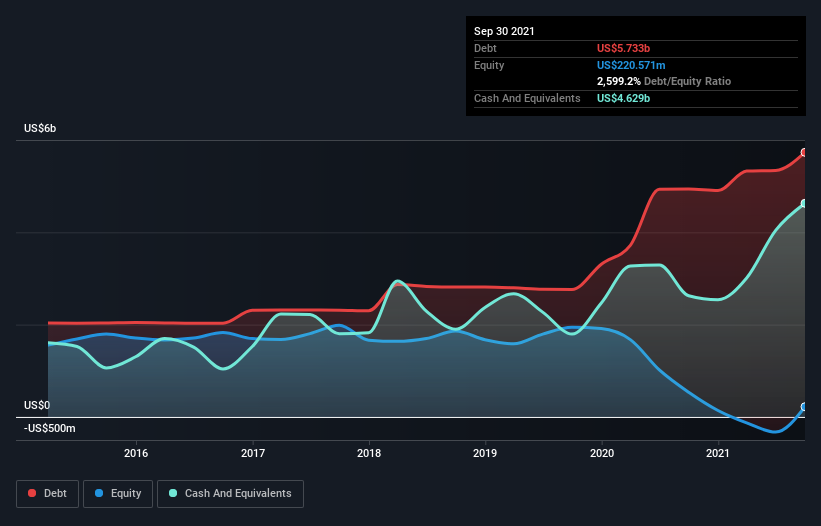This screenshot has width=821, height=526.
Task: Click the 2017 axis label
Action: click(253, 453)
